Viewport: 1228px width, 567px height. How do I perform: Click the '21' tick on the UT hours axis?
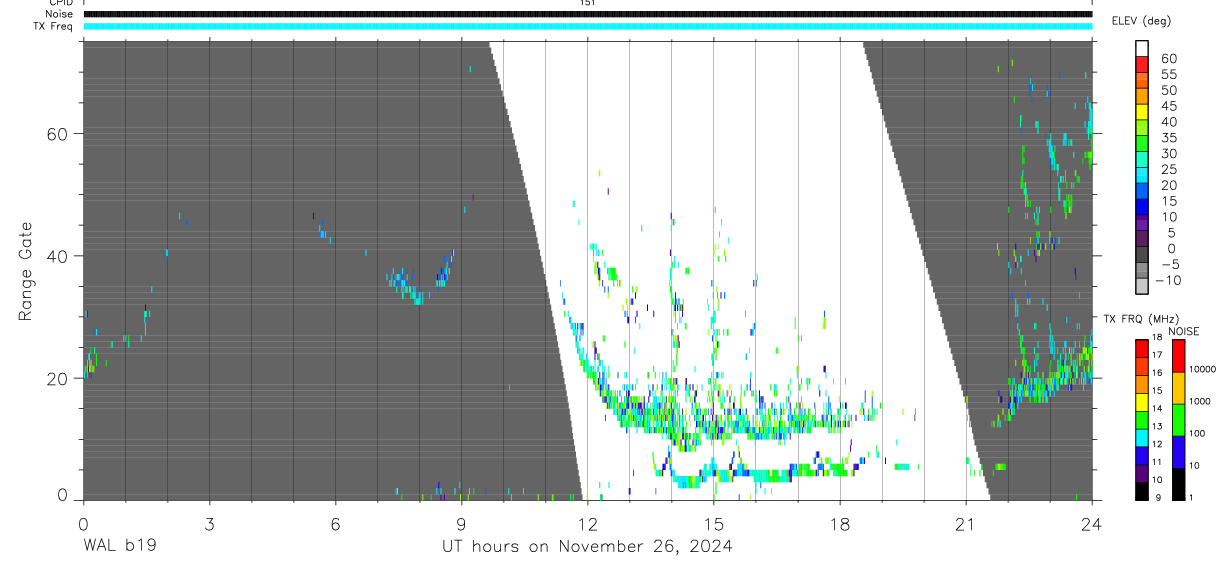[965, 523]
